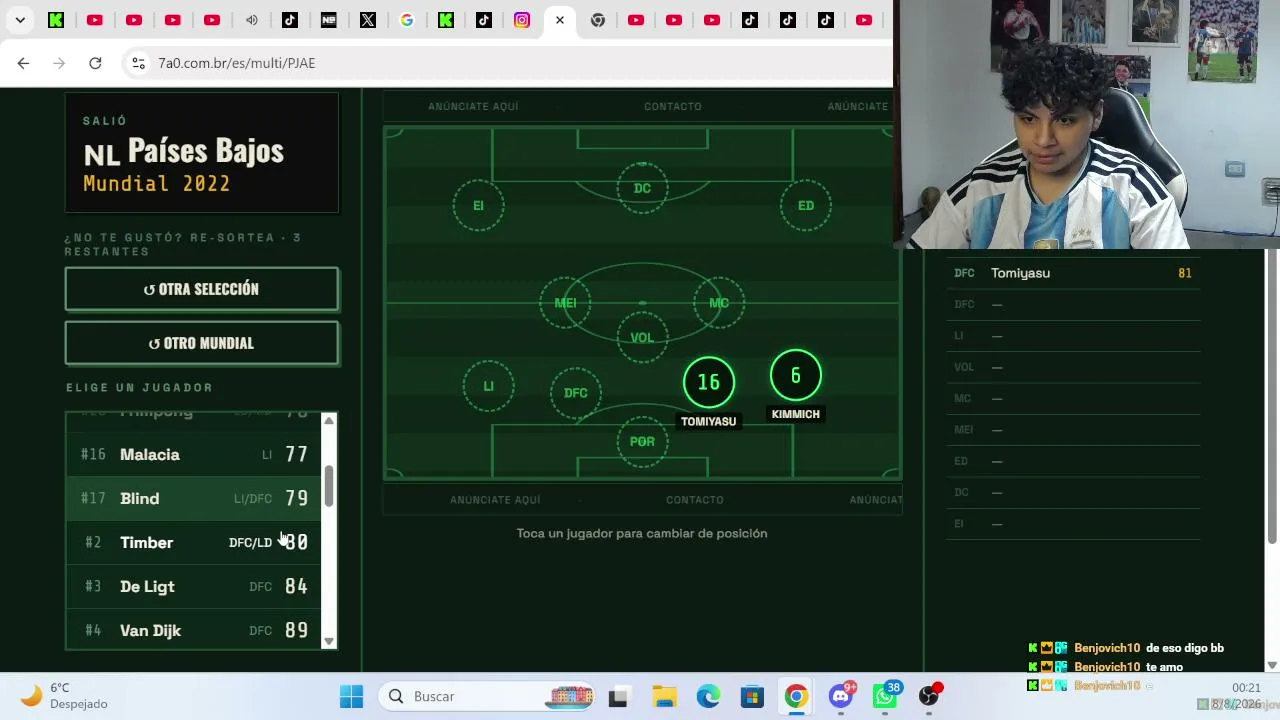Reload the current page
Screen dimensions: 1280x720
[95, 63]
